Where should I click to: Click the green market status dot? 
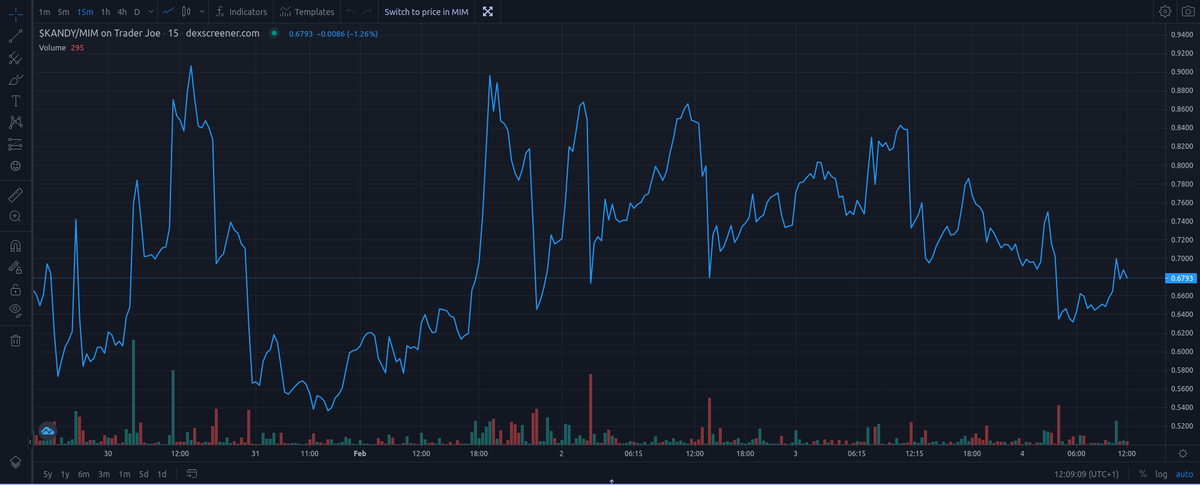click(274, 33)
